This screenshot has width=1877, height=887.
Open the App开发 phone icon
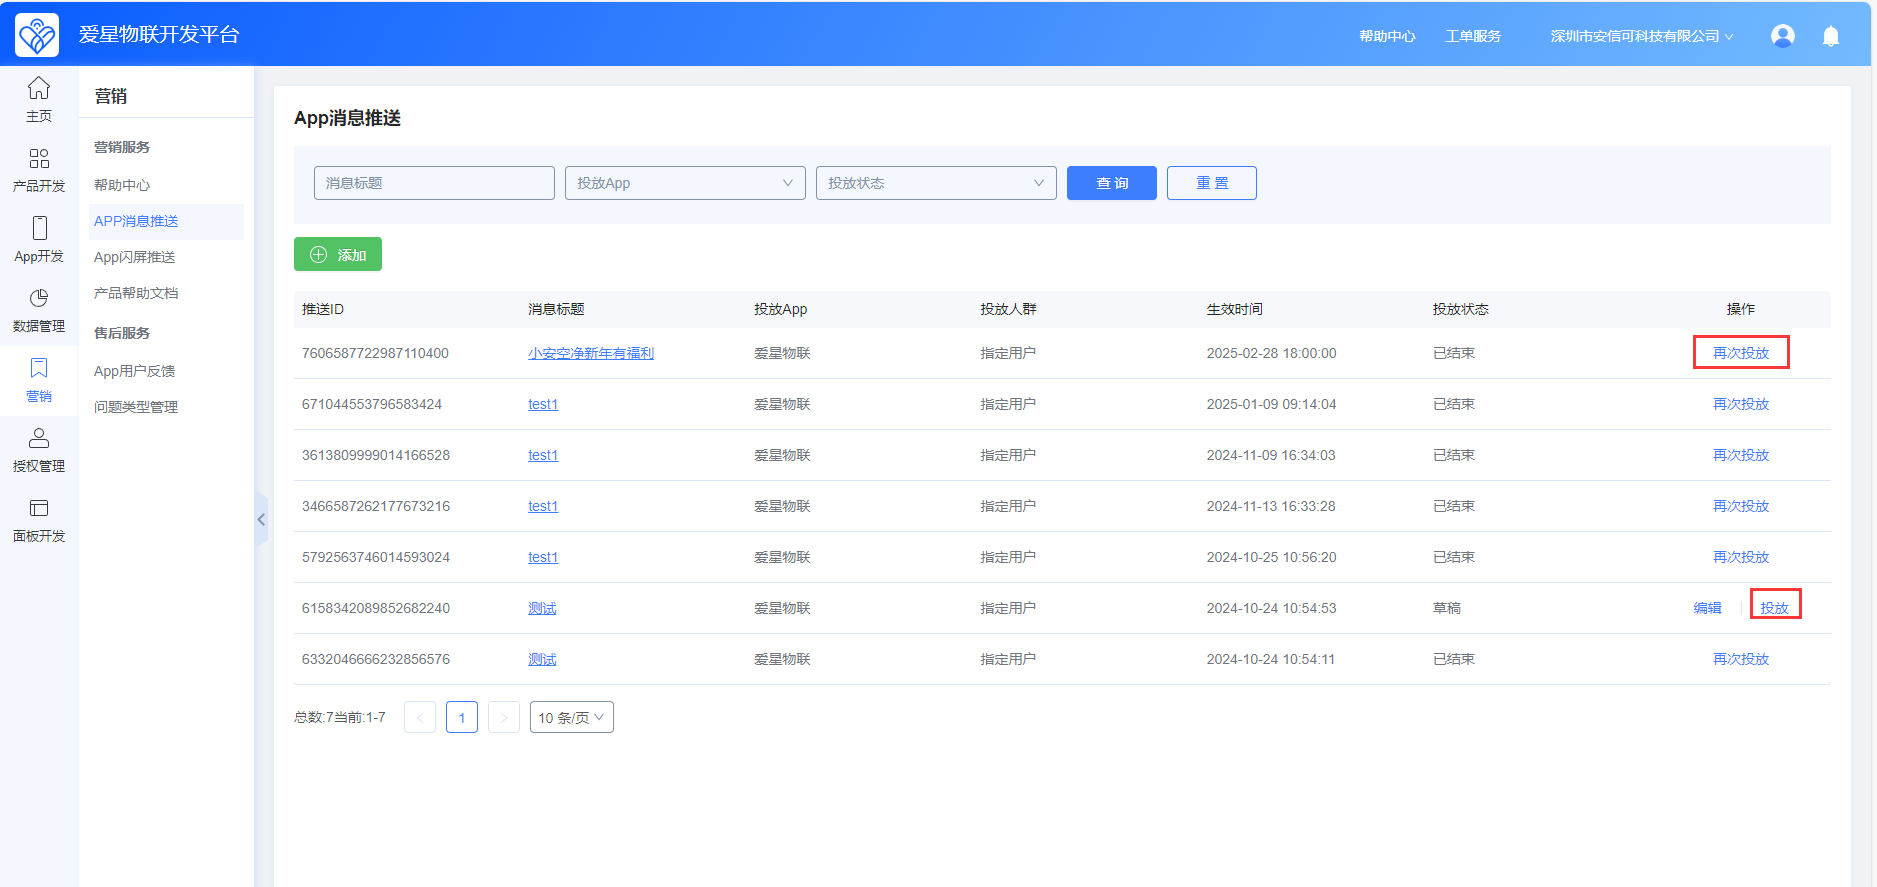(39, 228)
